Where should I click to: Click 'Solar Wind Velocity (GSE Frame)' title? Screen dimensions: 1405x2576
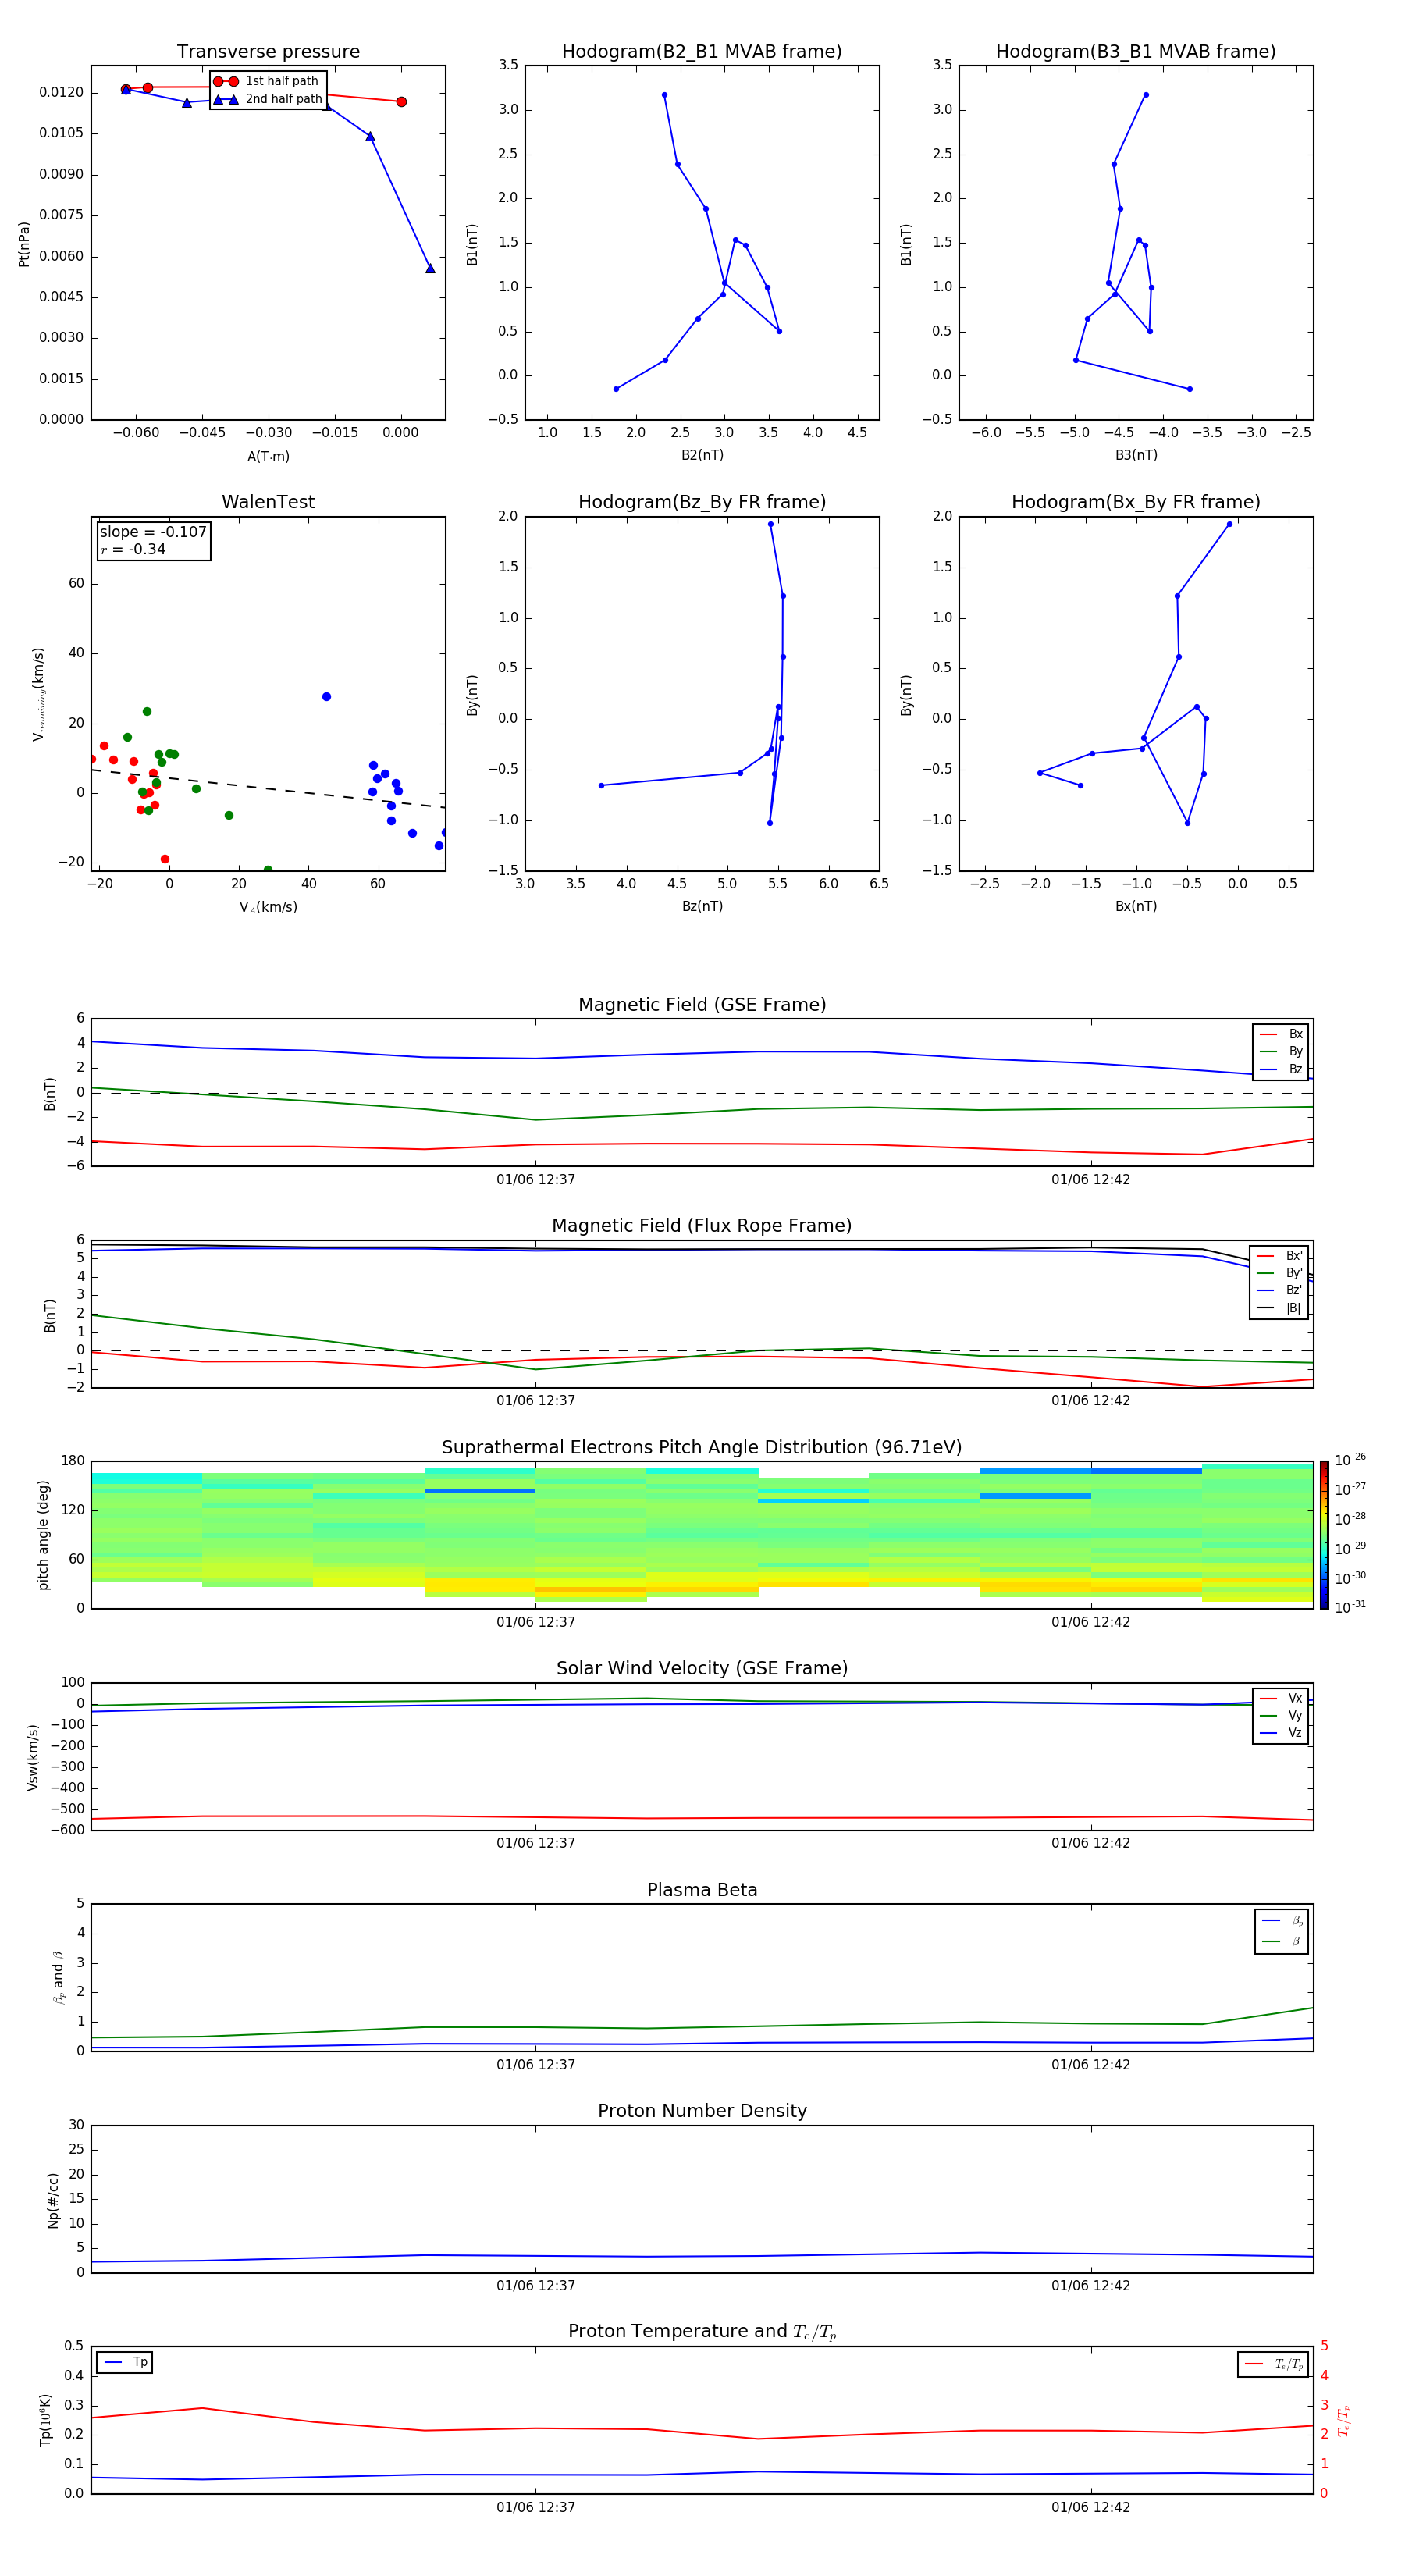[702, 1669]
